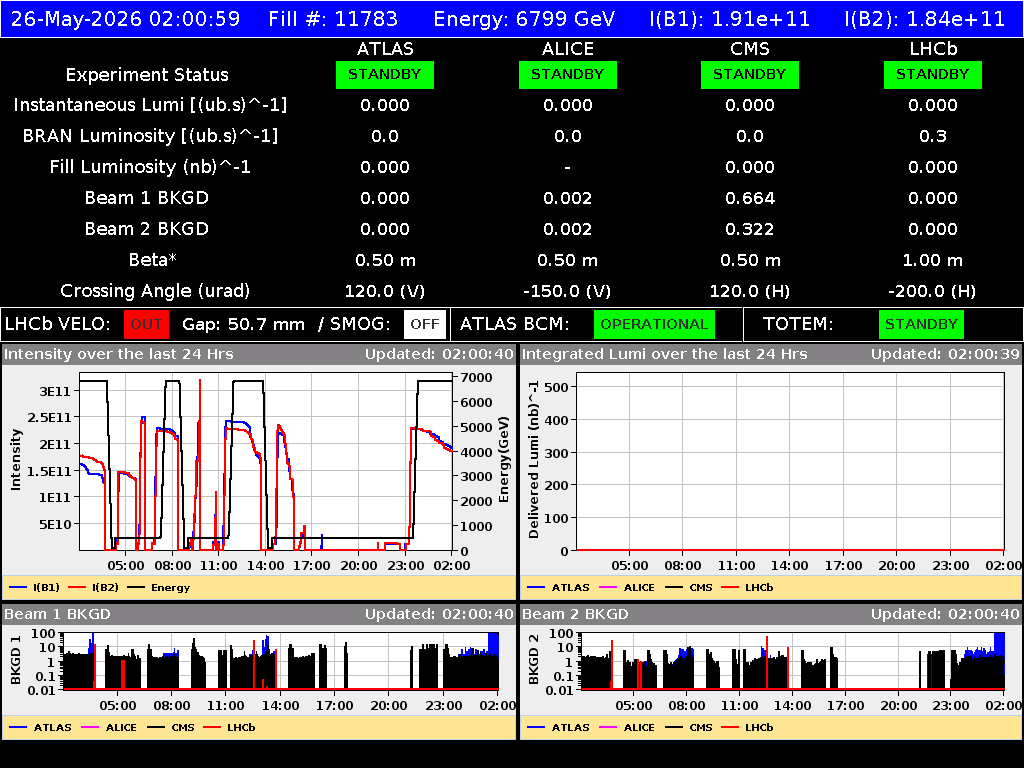Viewport: 1024px width, 768px height.
Task: Click LHCb crossing angle -200.0 (H)
Action: [933, 291]
